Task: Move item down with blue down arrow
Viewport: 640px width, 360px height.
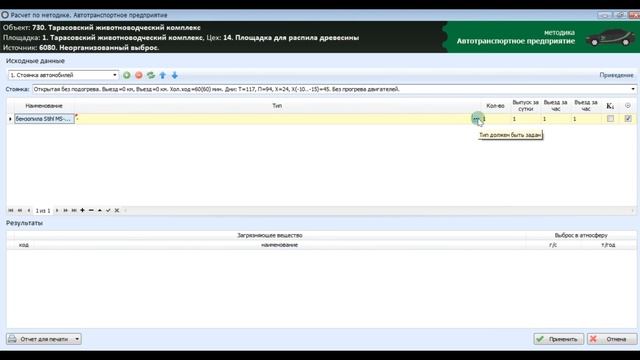Action: coord(175,75)
